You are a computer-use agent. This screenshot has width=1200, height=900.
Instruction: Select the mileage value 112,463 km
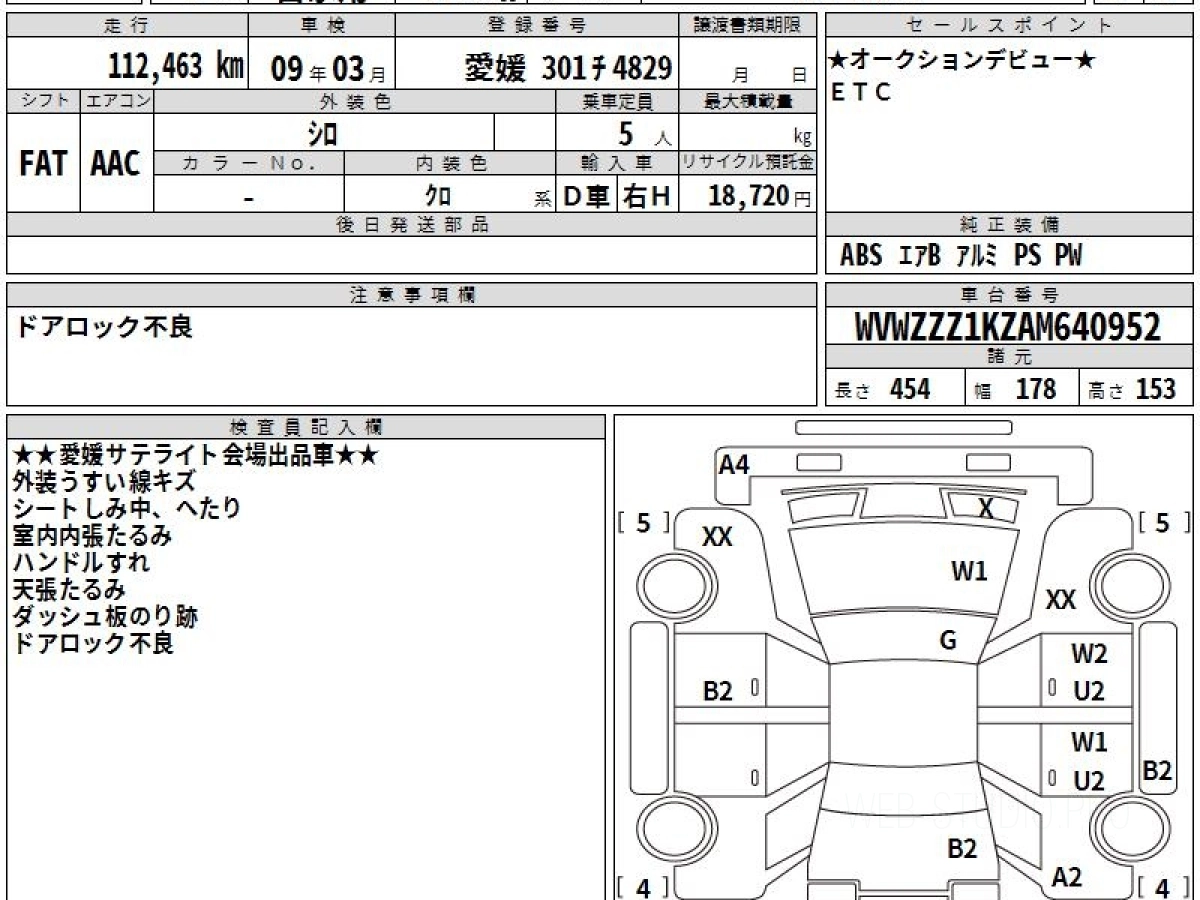point(176,67)
